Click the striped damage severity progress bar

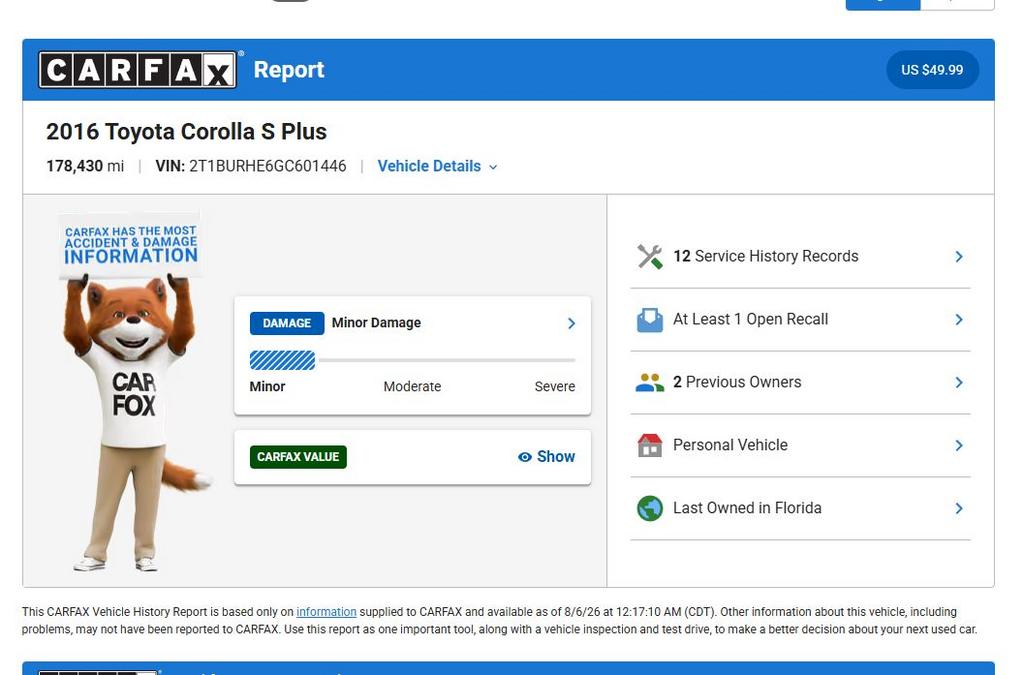tap(282, 360)
